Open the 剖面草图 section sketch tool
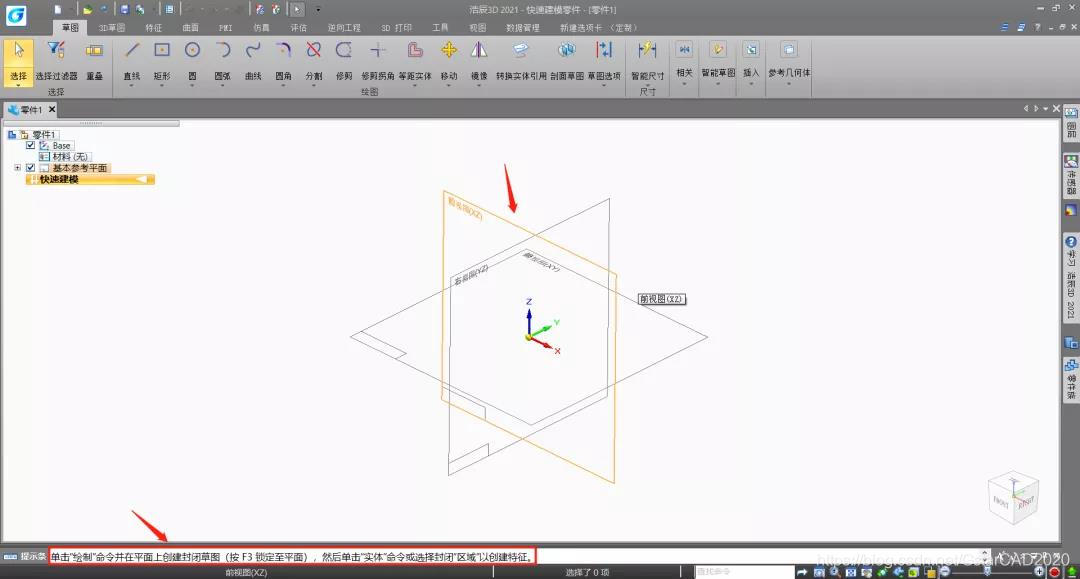The width and height of the screenshot is (1080, 579). point(567,61)
